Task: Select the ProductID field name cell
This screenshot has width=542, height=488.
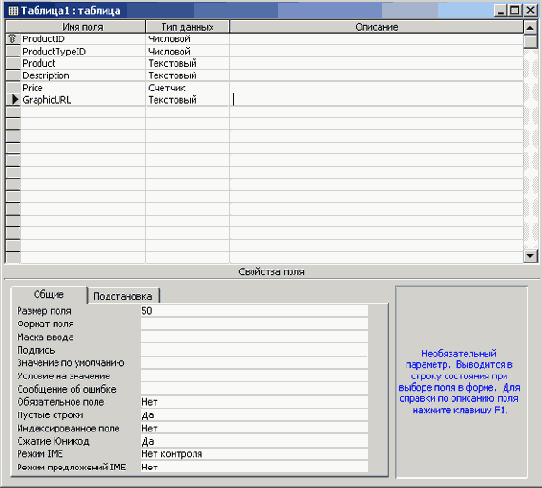Action: (x=83, y=39)
